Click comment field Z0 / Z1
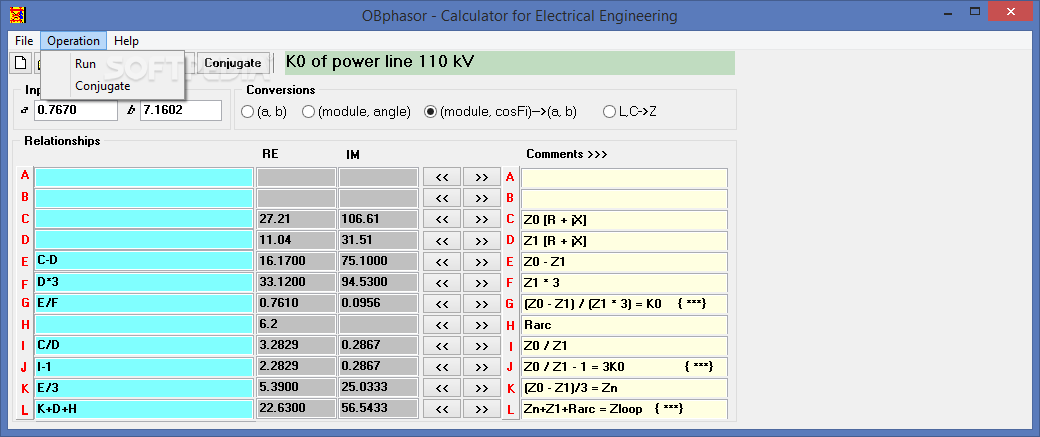The width and height of the screenshot is (1040, 437). (x=624, y=345)
